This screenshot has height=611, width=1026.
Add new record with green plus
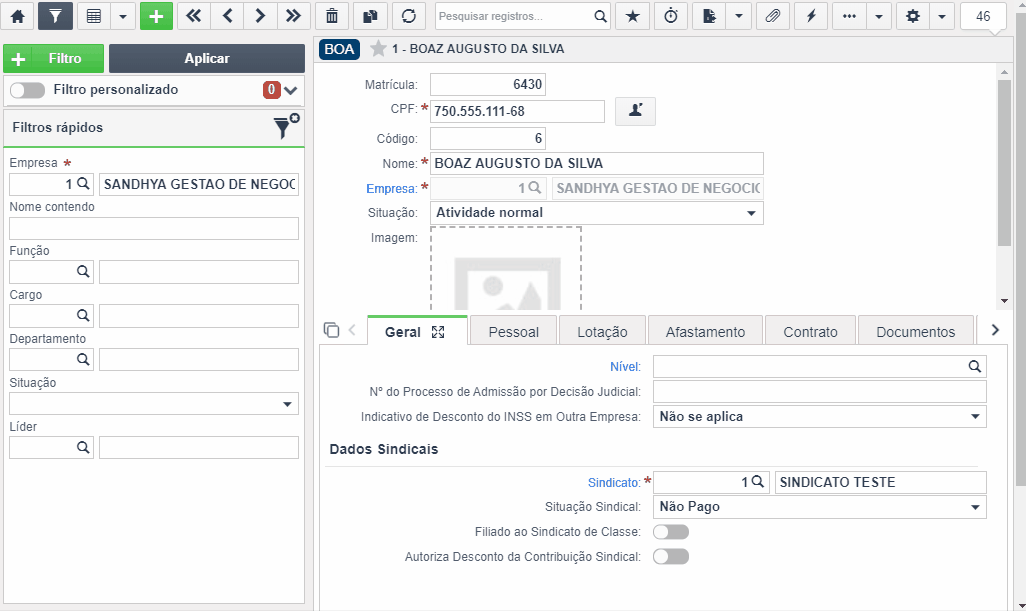click(x=156, y=16)
